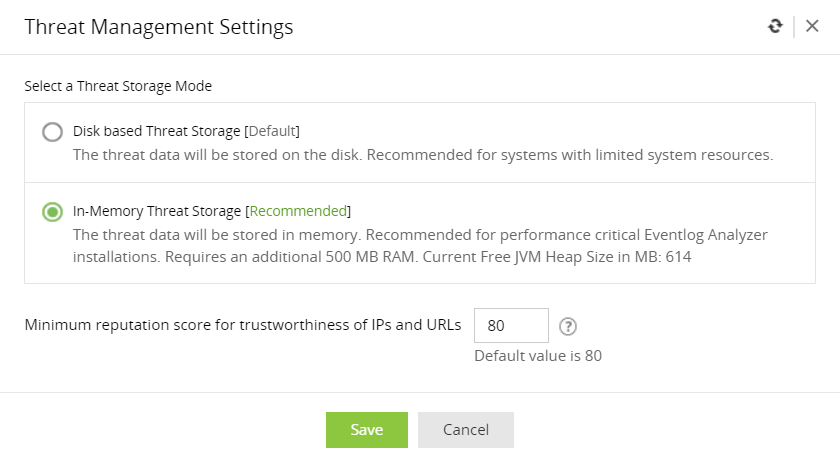This screenshot has height=467, width=840.
Task: Select Disk based Threat Storage radio button
Action: [x=52, y=132]
